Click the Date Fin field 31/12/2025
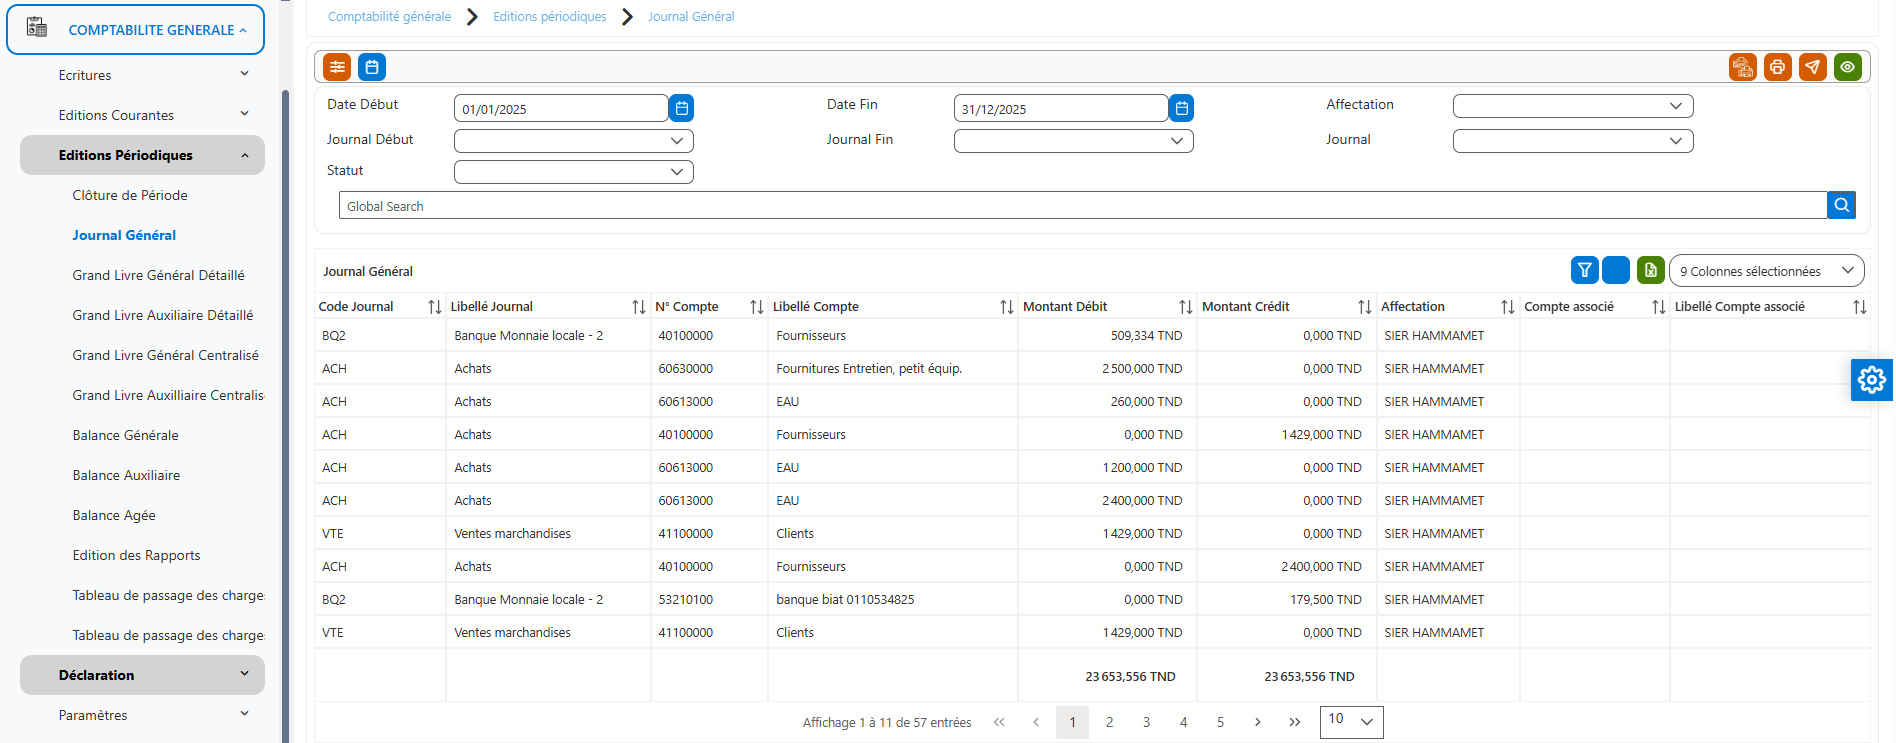 pos(1061,108)
